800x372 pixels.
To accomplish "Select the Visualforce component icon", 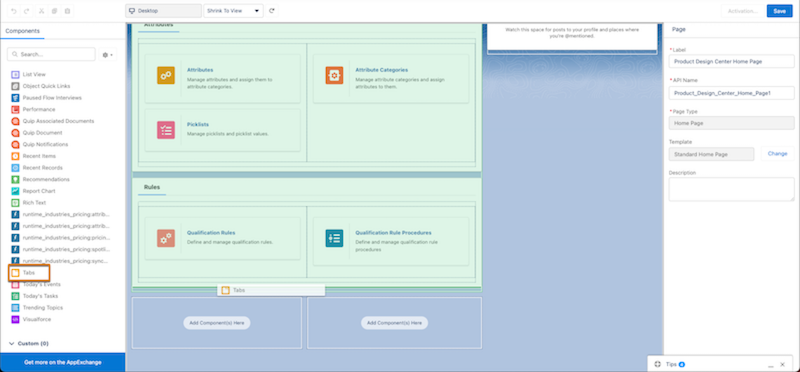I will click(x=15, y=319).
